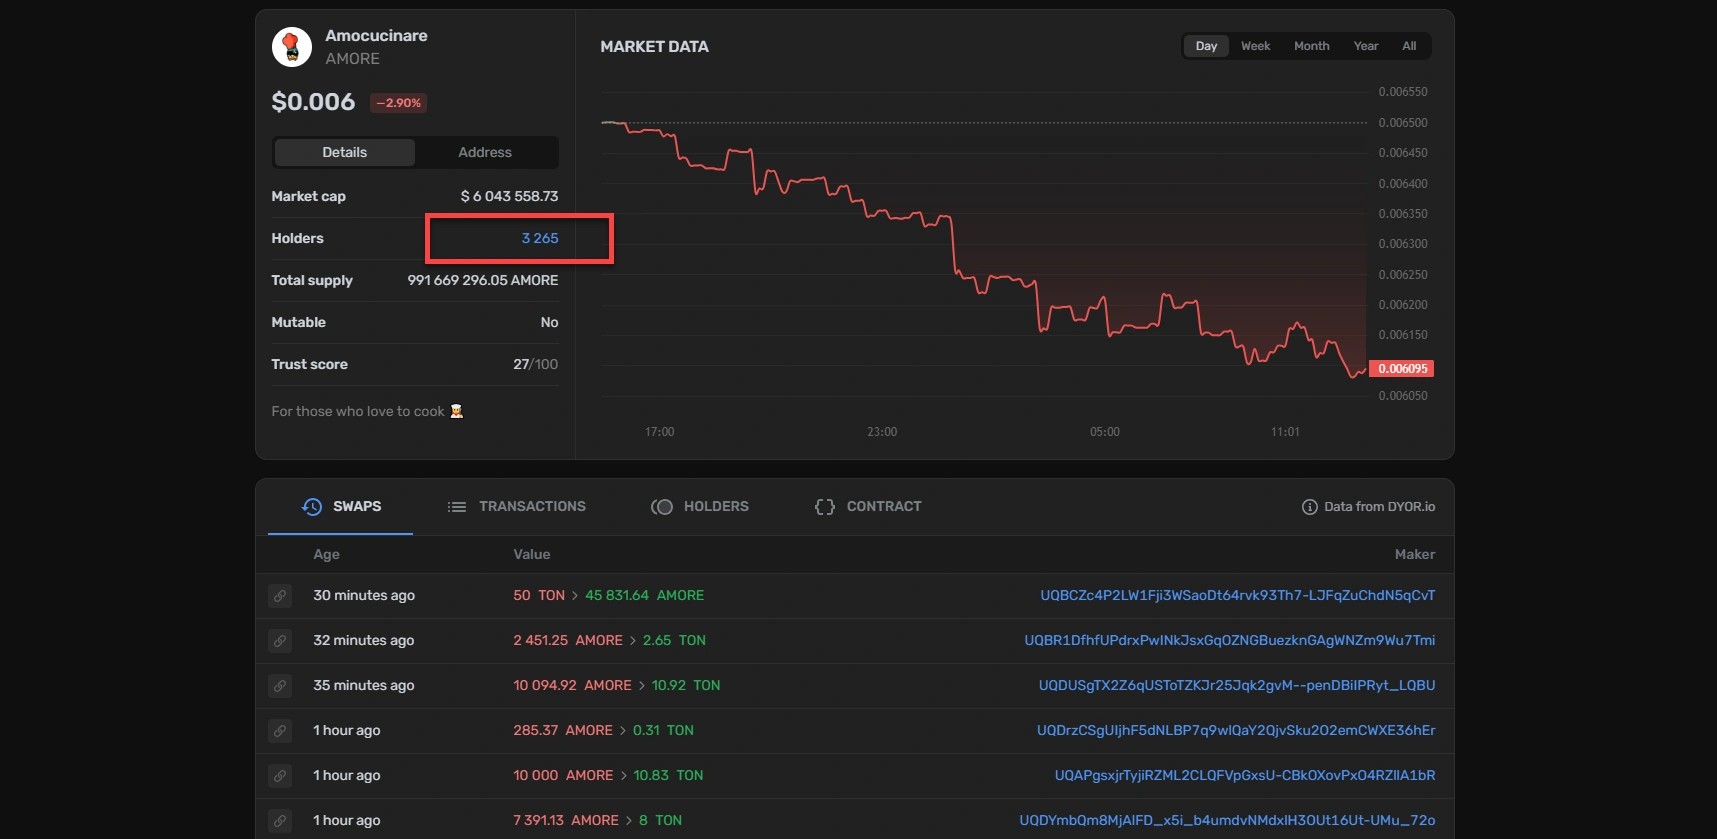The image size is (1717, 839).
Task: Click the 0.006095 current price marker
Action: click(1401, 369)
